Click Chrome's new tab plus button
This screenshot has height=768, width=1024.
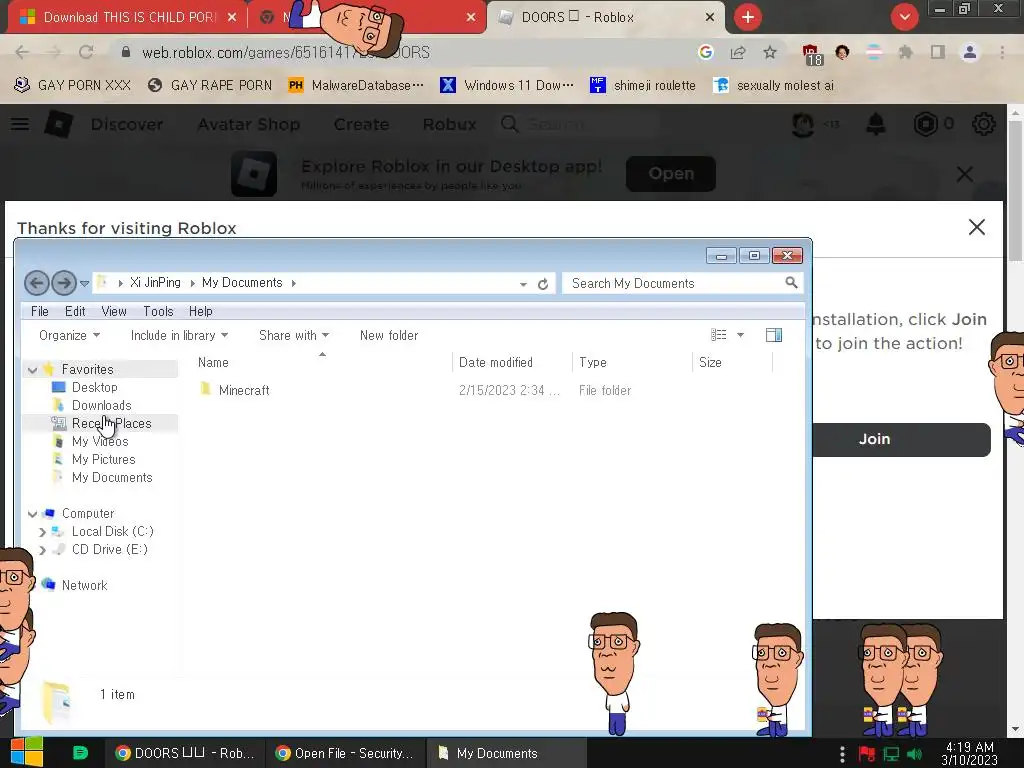(748, 17)
